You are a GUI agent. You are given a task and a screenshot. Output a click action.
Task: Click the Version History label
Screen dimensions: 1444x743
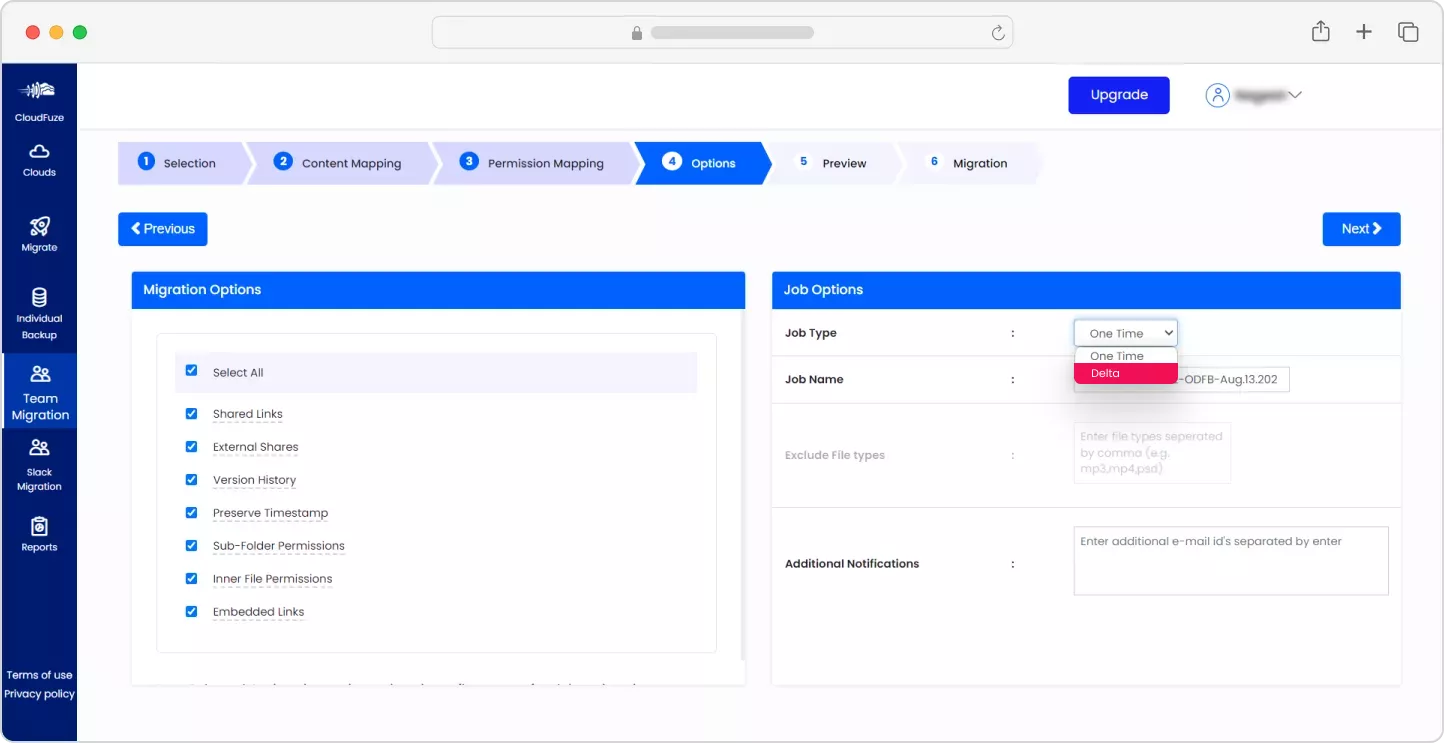click(254, 480)
